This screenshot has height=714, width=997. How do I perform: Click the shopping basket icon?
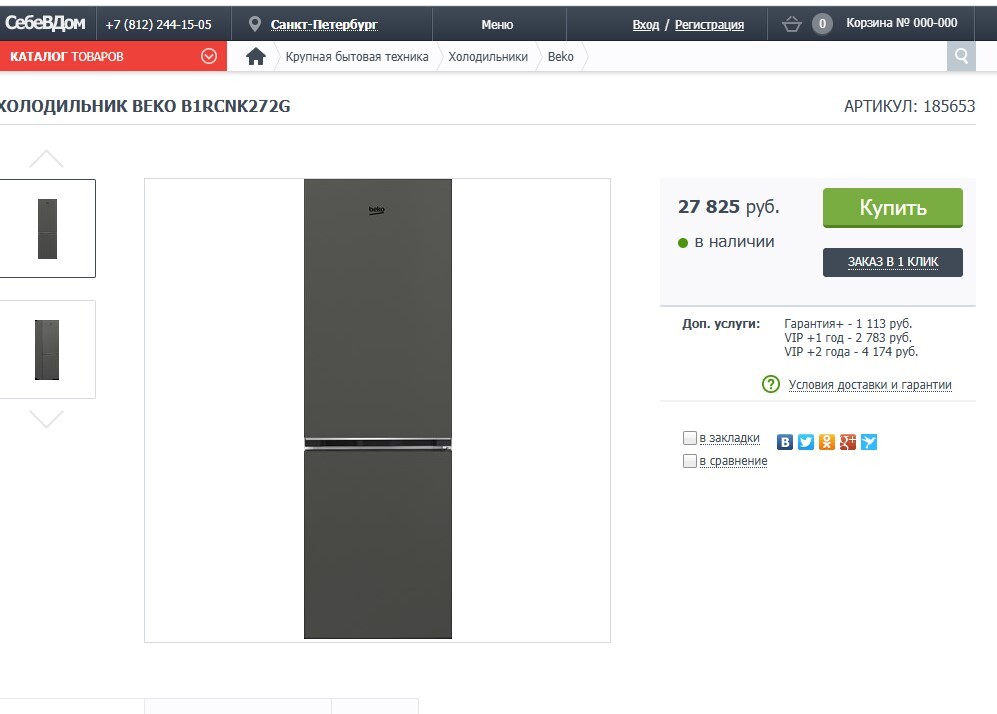click(x=792, y=24)
